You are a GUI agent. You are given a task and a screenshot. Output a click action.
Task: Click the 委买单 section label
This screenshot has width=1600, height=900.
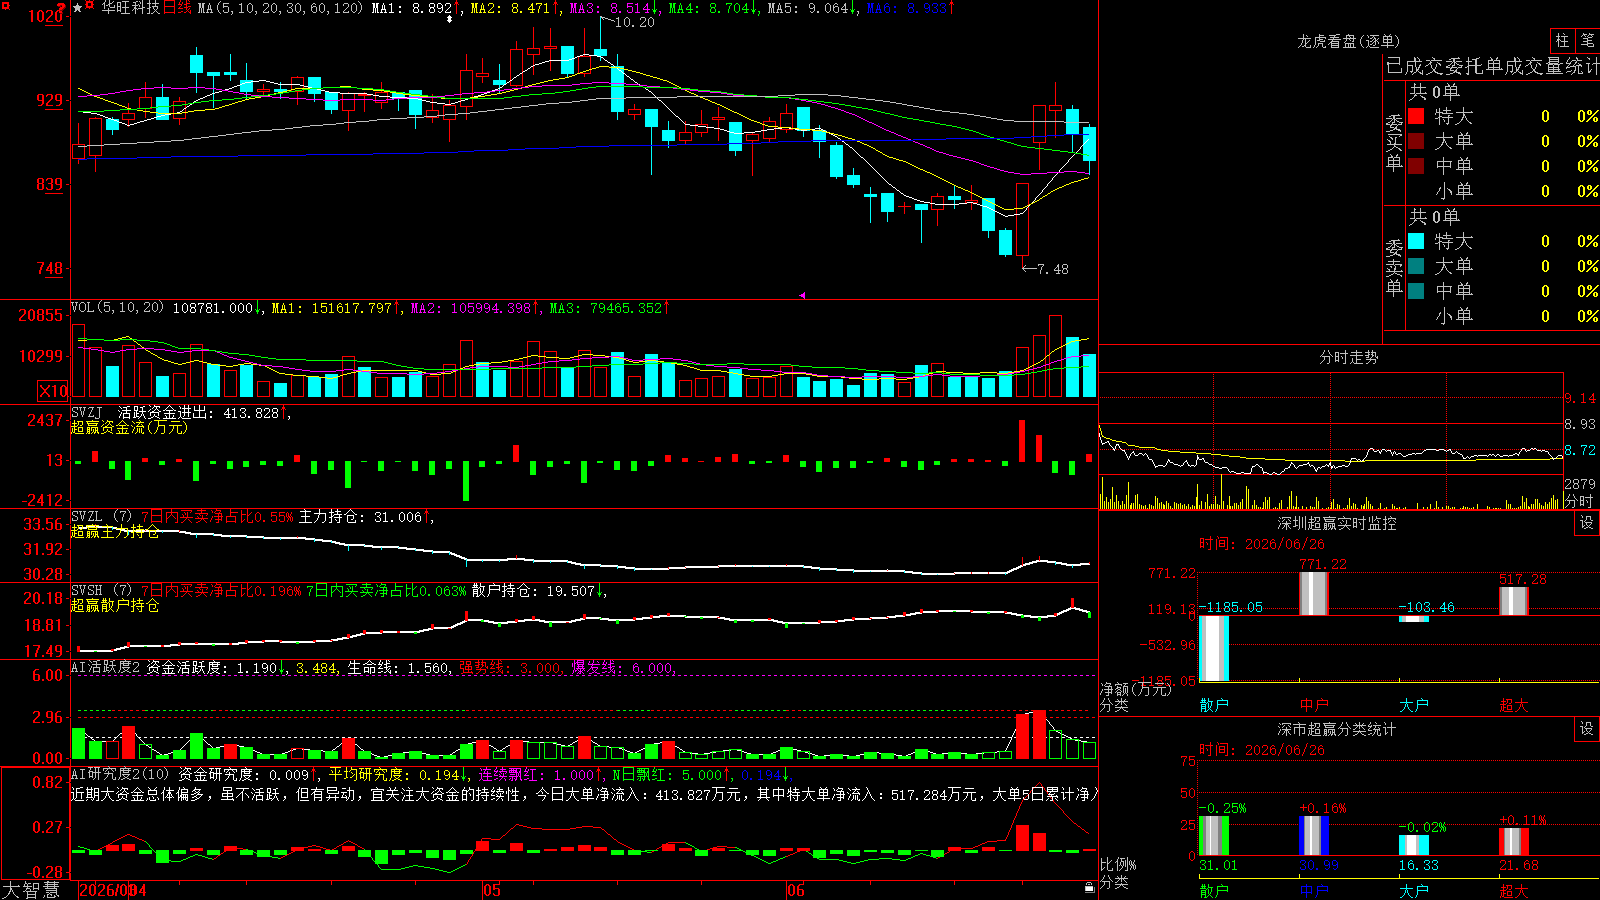point(1394,142)
